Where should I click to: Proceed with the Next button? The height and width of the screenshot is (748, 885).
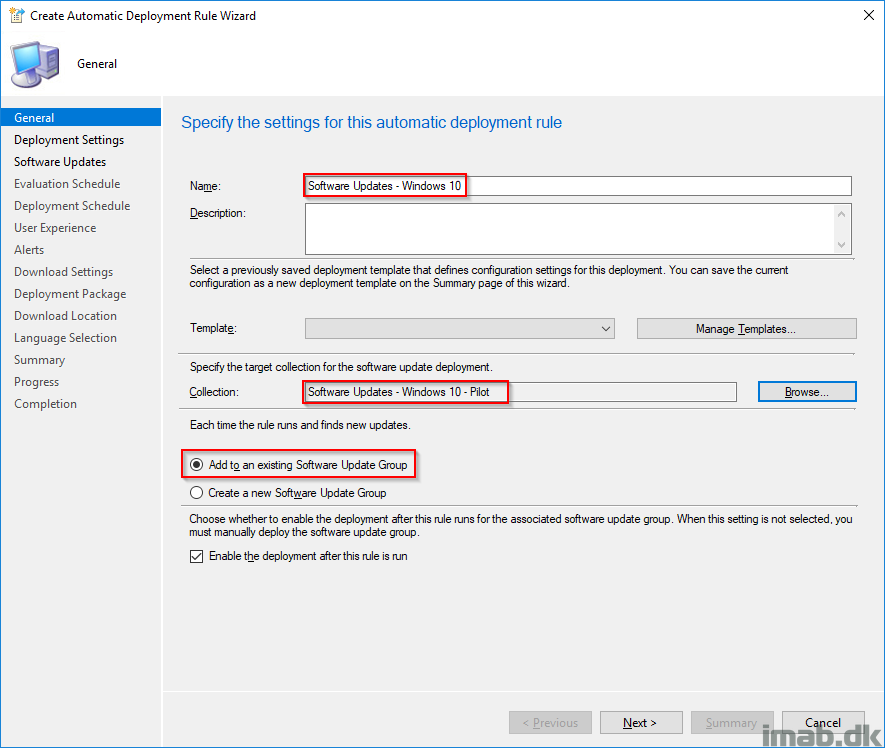point(641,723)
